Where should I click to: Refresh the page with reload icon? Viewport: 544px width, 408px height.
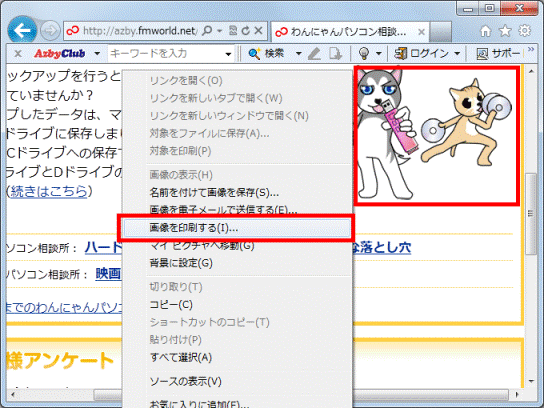pos(246,31)
